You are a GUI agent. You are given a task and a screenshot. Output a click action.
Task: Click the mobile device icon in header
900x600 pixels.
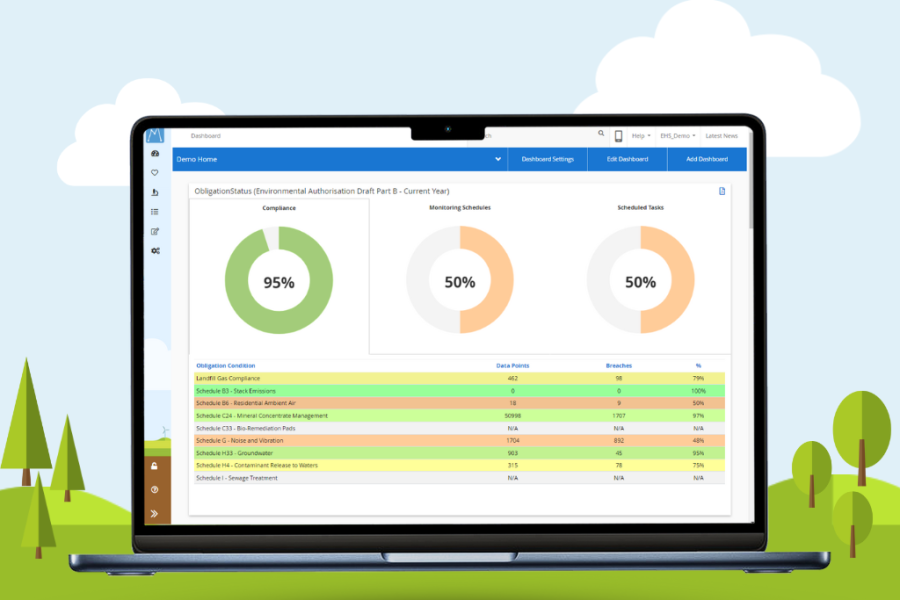click(618, 136)
